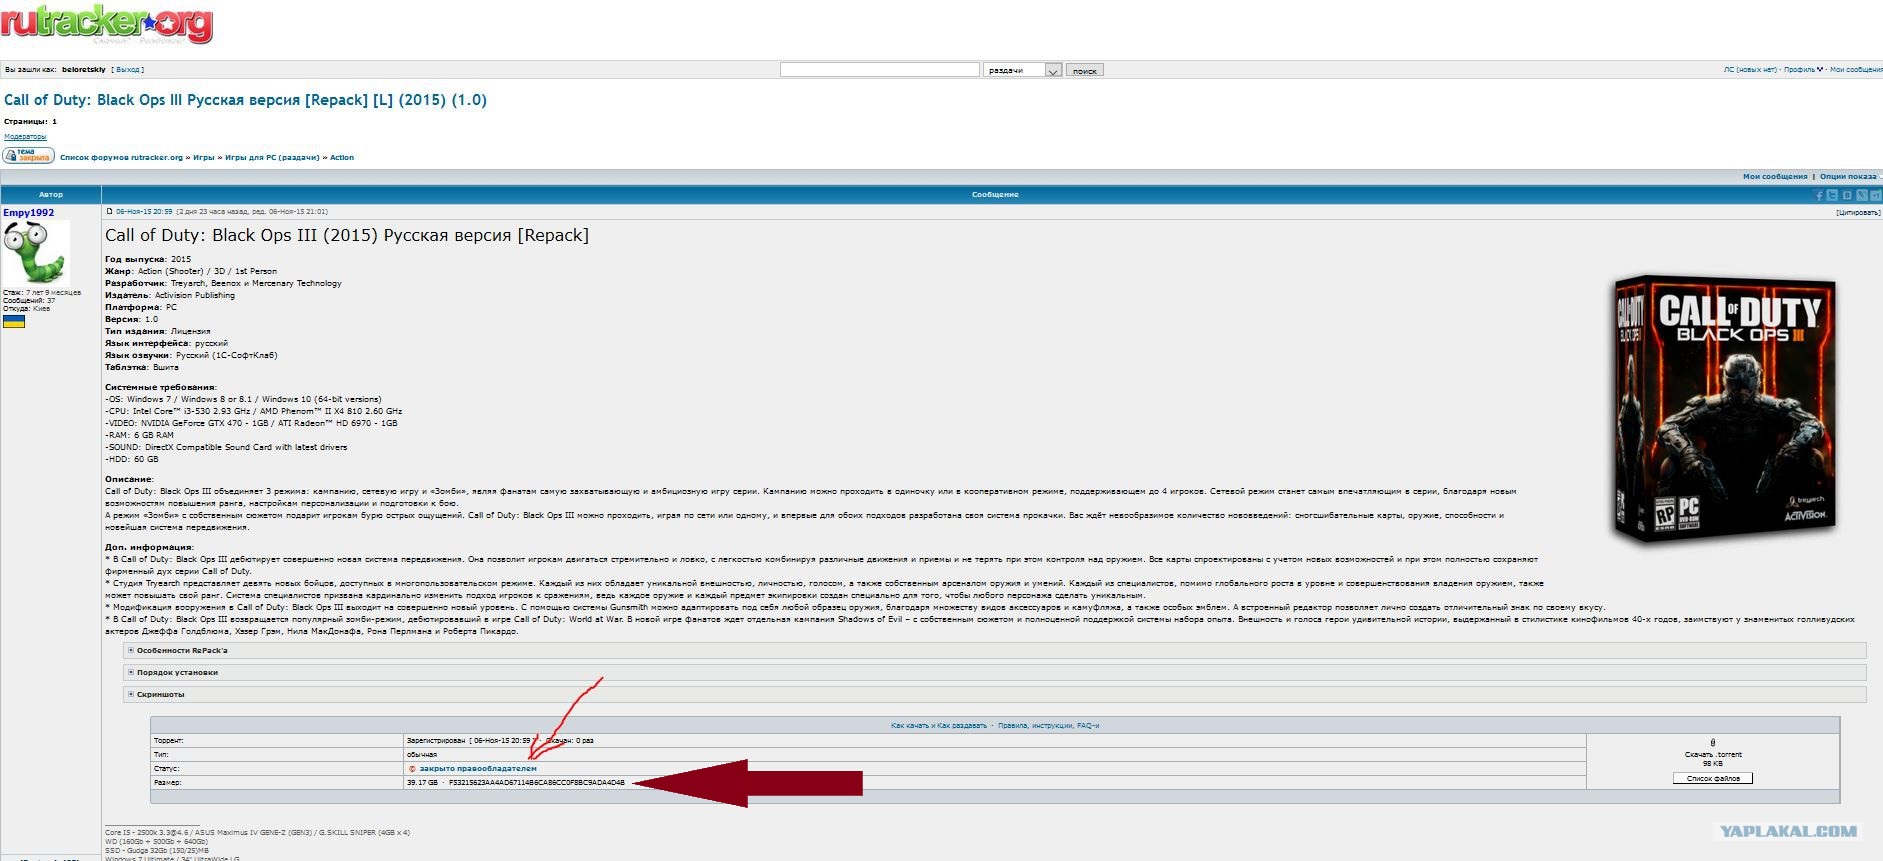The height and width of the screenshot is (861, 1883).
Task: Click the Ukraine flag under Empy1992
Action: click(x=14, y=321)
